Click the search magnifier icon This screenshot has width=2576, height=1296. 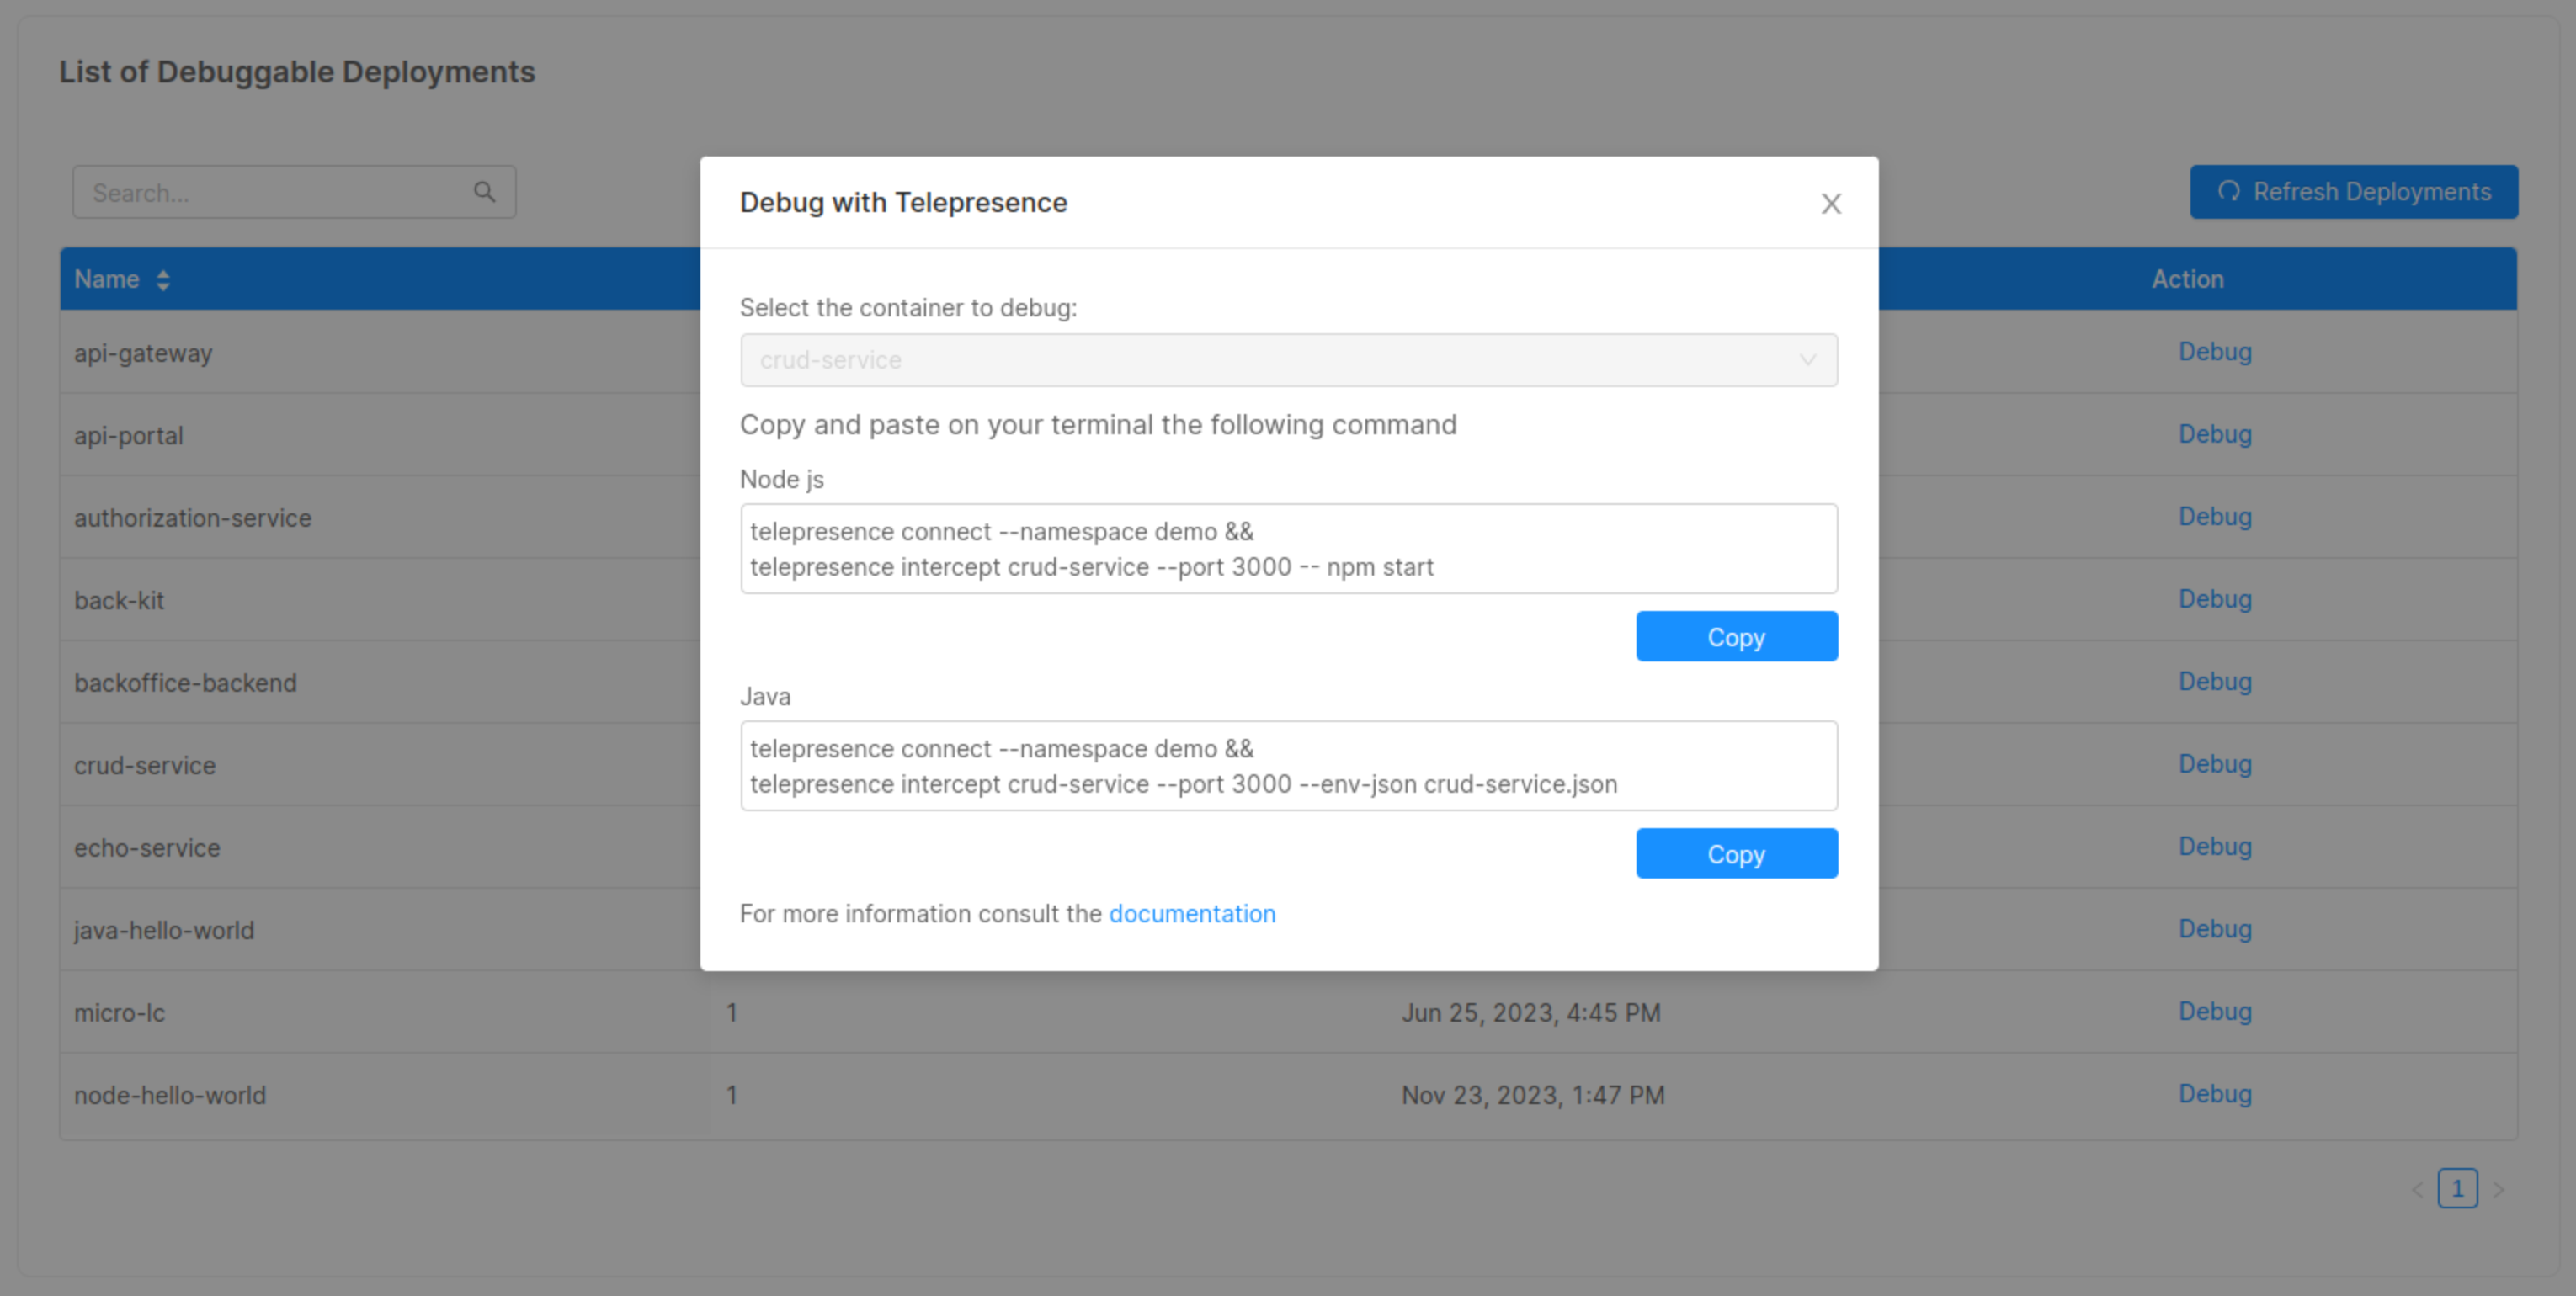click(484, 192)
